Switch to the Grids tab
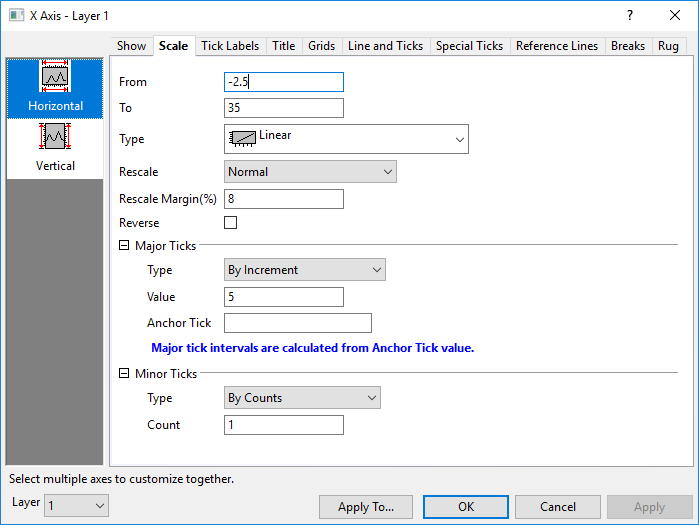The height and width of the screenshot is (525, 699). click(x=321, y=46)
